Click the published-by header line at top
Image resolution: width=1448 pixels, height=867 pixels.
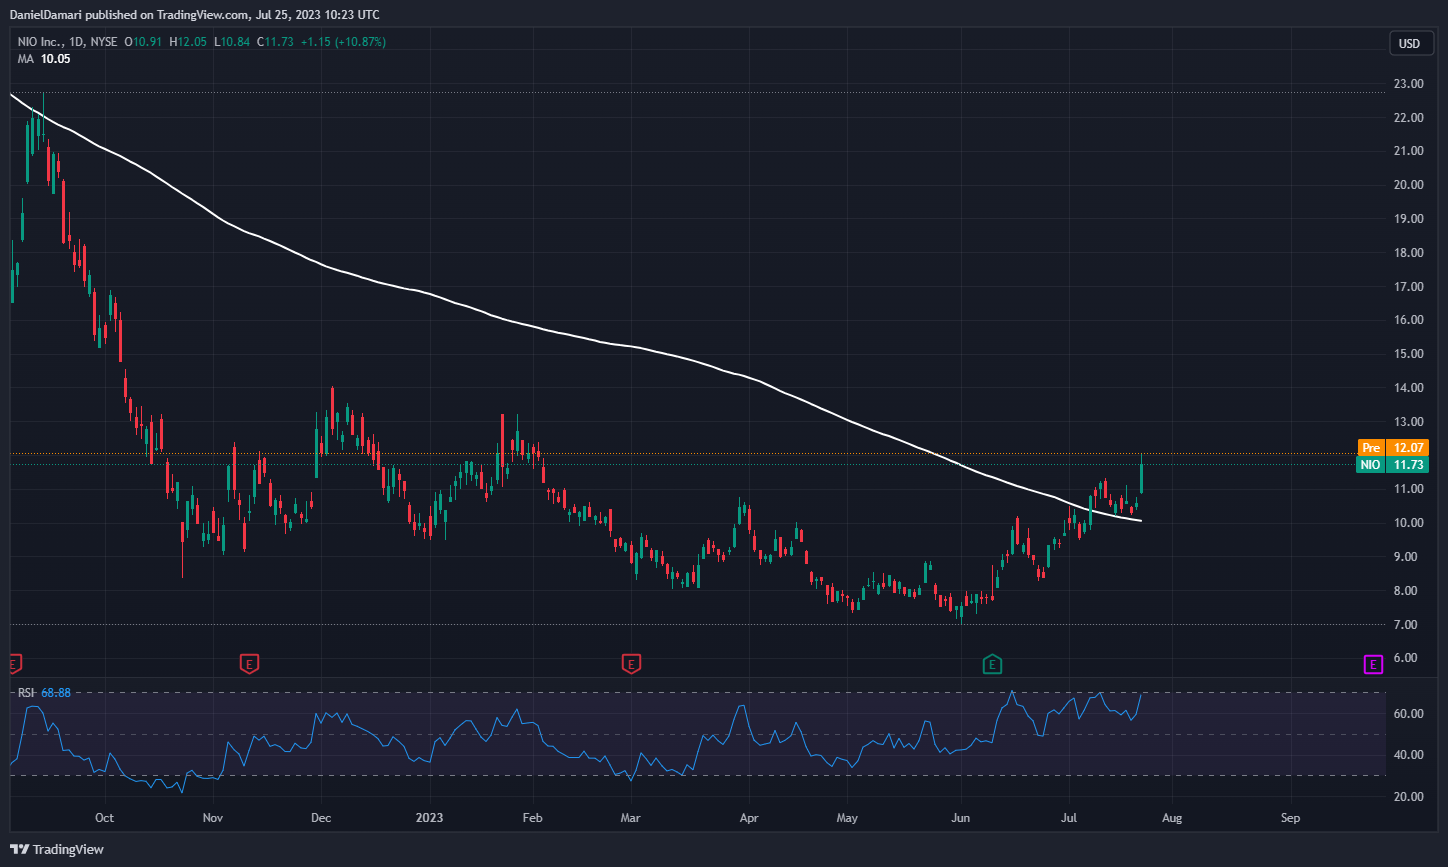click(x=194, y=14)
